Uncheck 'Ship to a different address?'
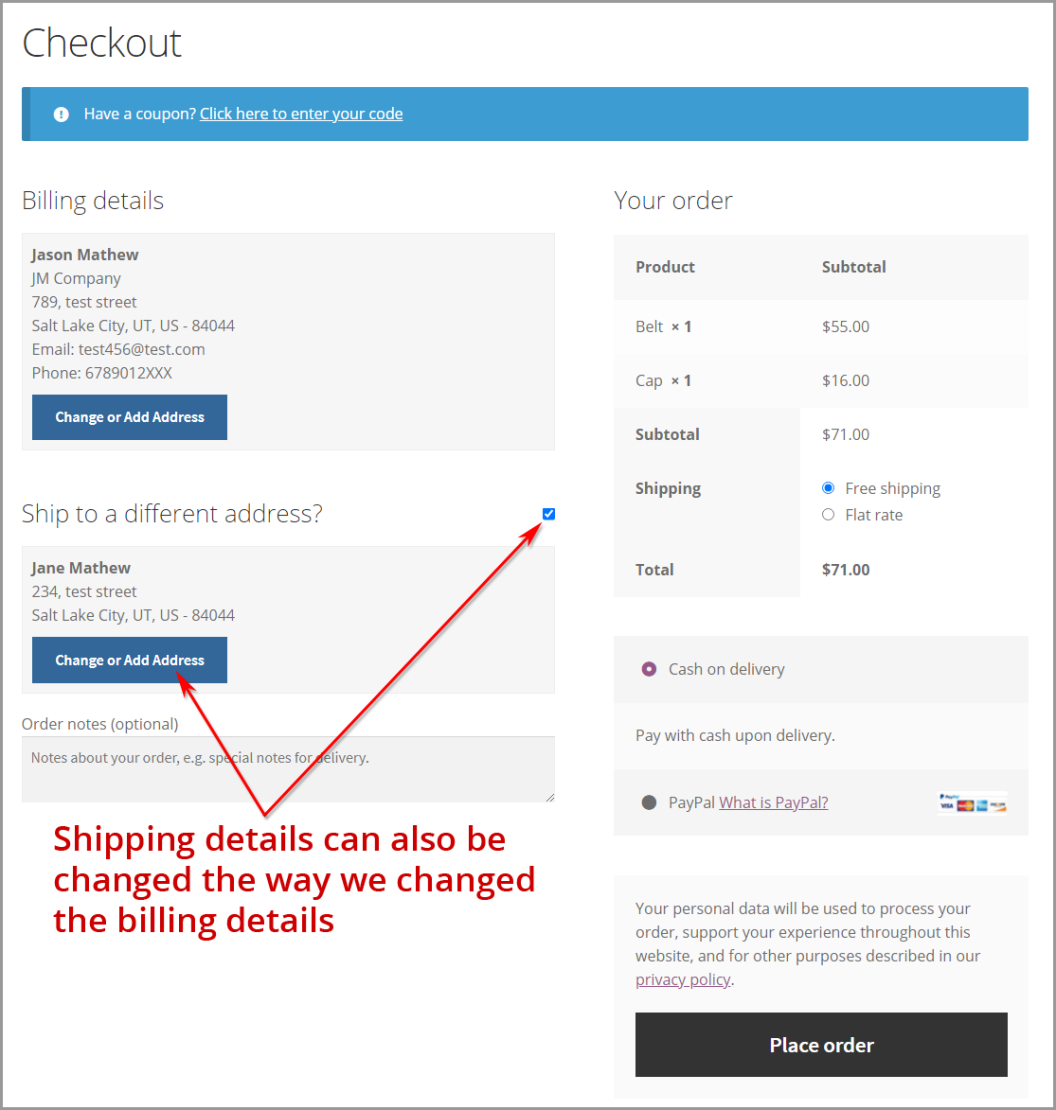Image resolution: width=1056 pixels, height=1110 pixels. pos(548,513)
